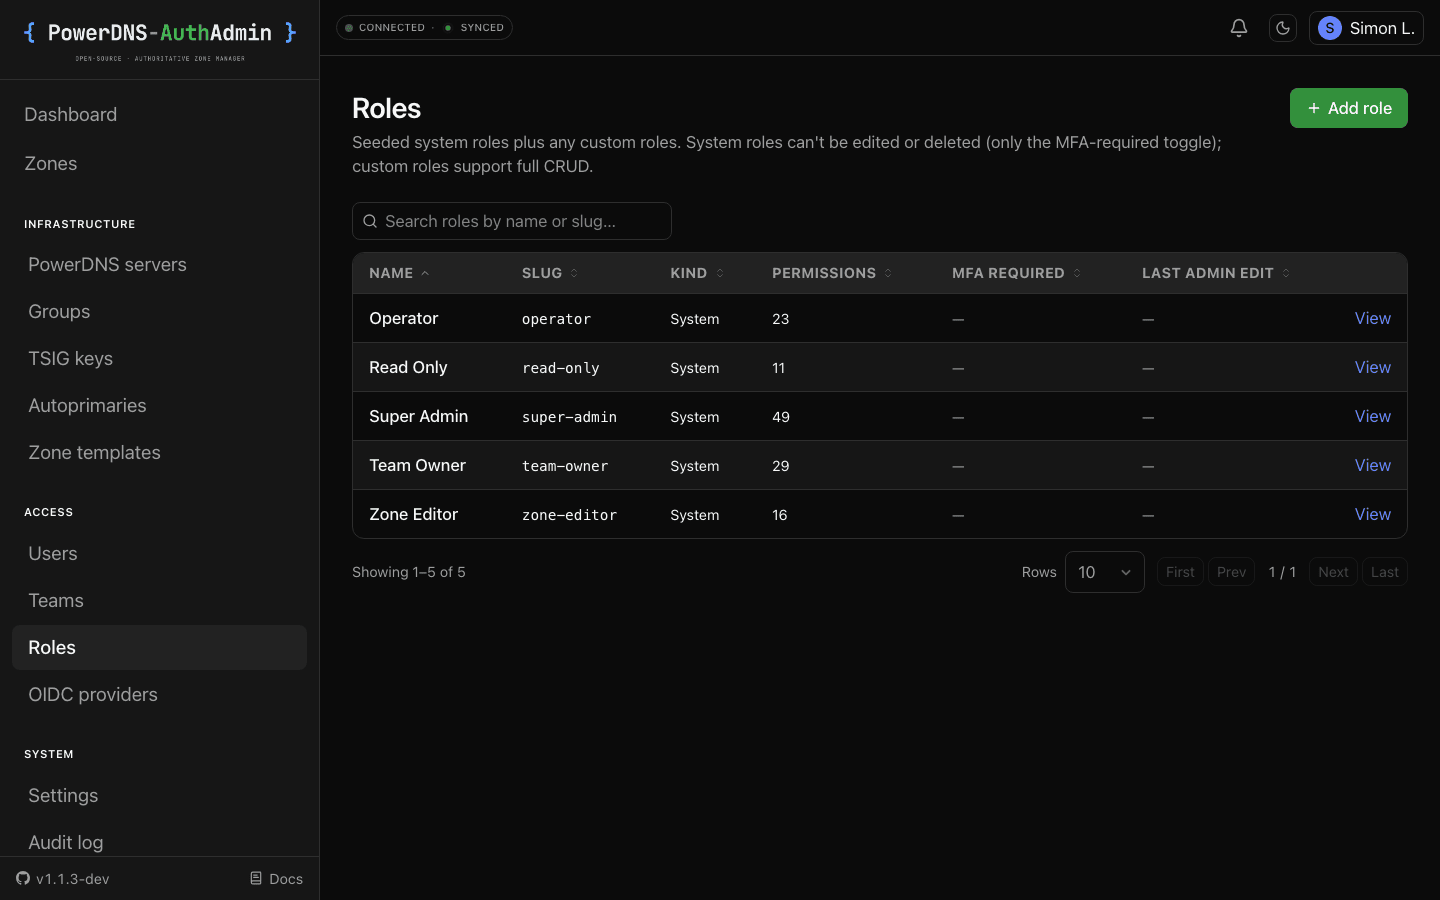Screen dimensions: 1440x900
Task: View the Team Owner role
Action: point(1372,465)
